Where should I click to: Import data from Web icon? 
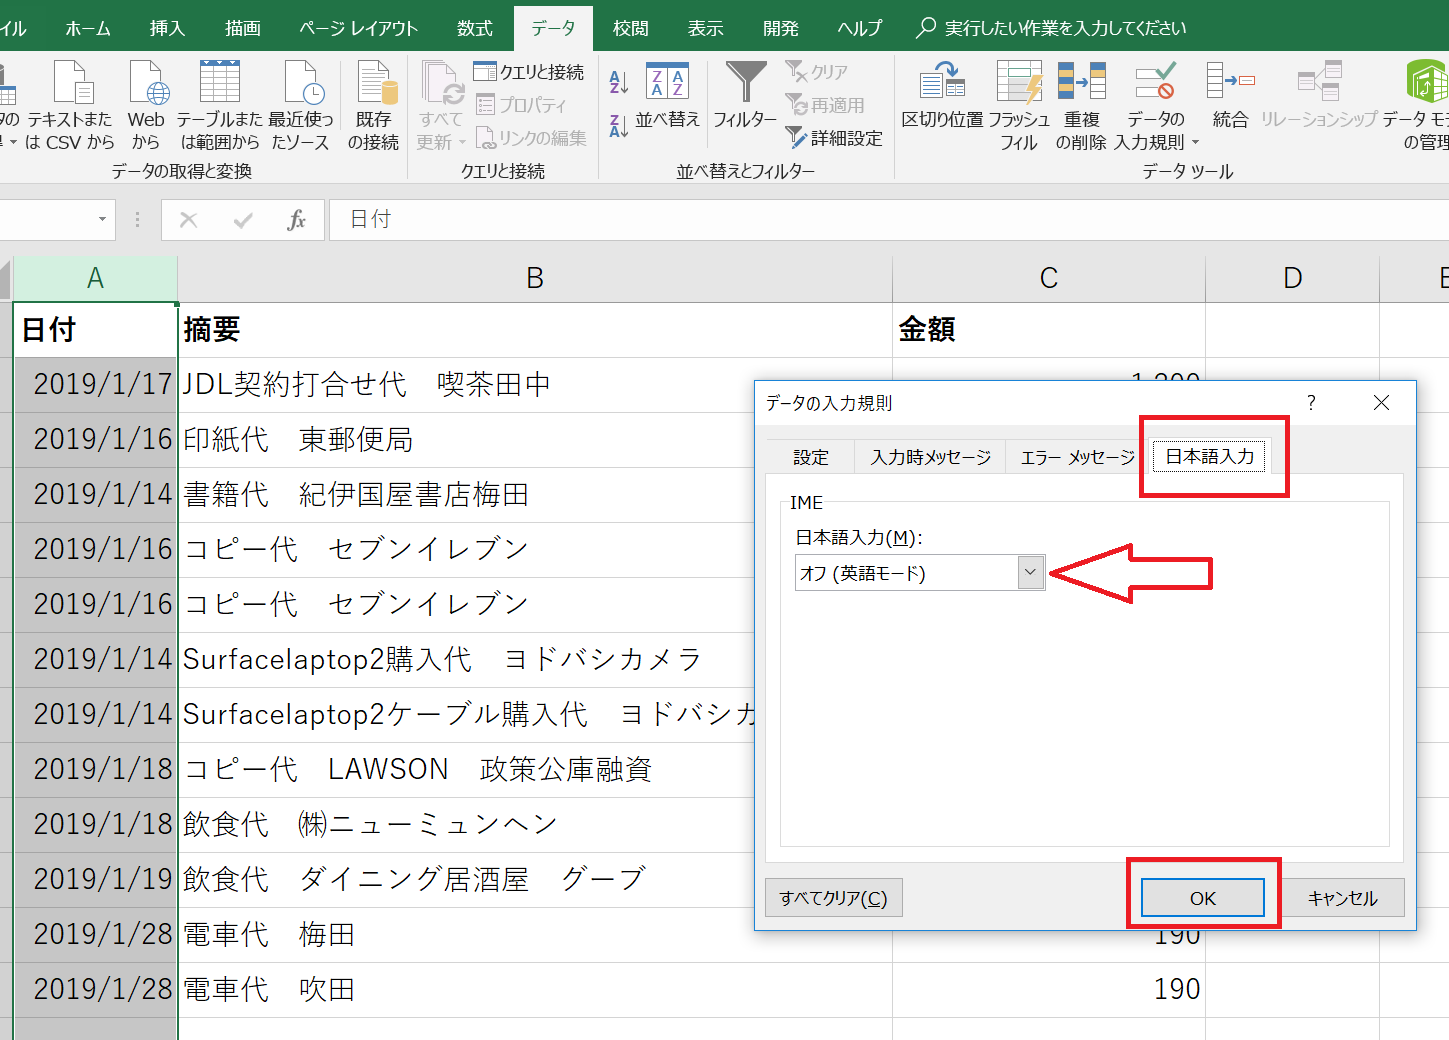tap(146, 83)
